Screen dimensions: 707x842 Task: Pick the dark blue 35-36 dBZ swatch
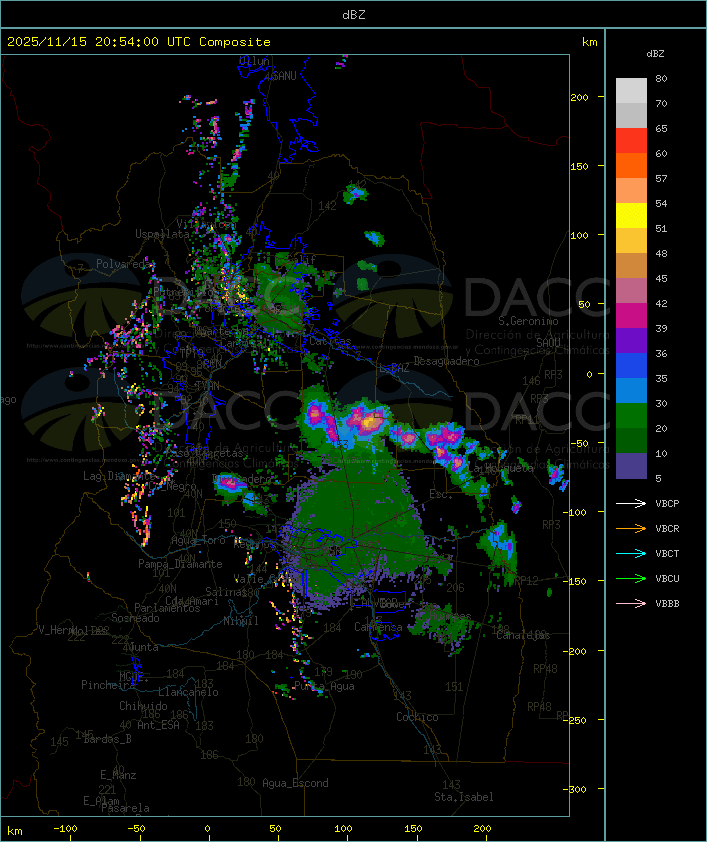coord(631,366)
